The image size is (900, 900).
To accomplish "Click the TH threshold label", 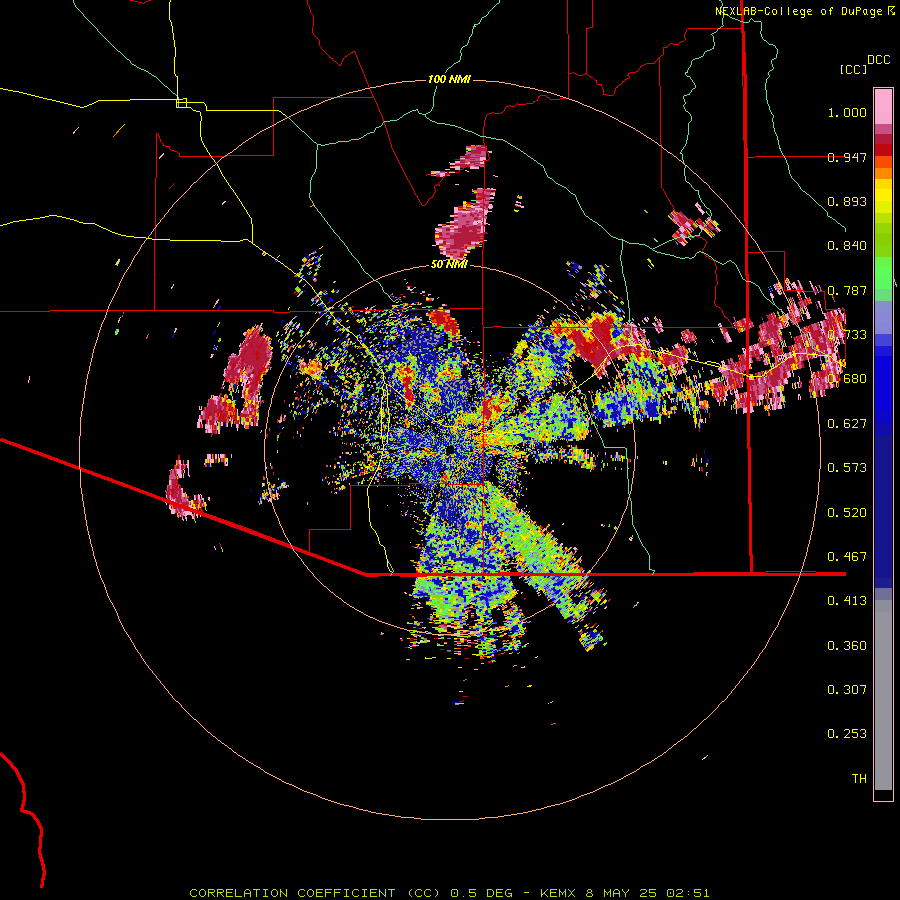I will coord(859,779).
